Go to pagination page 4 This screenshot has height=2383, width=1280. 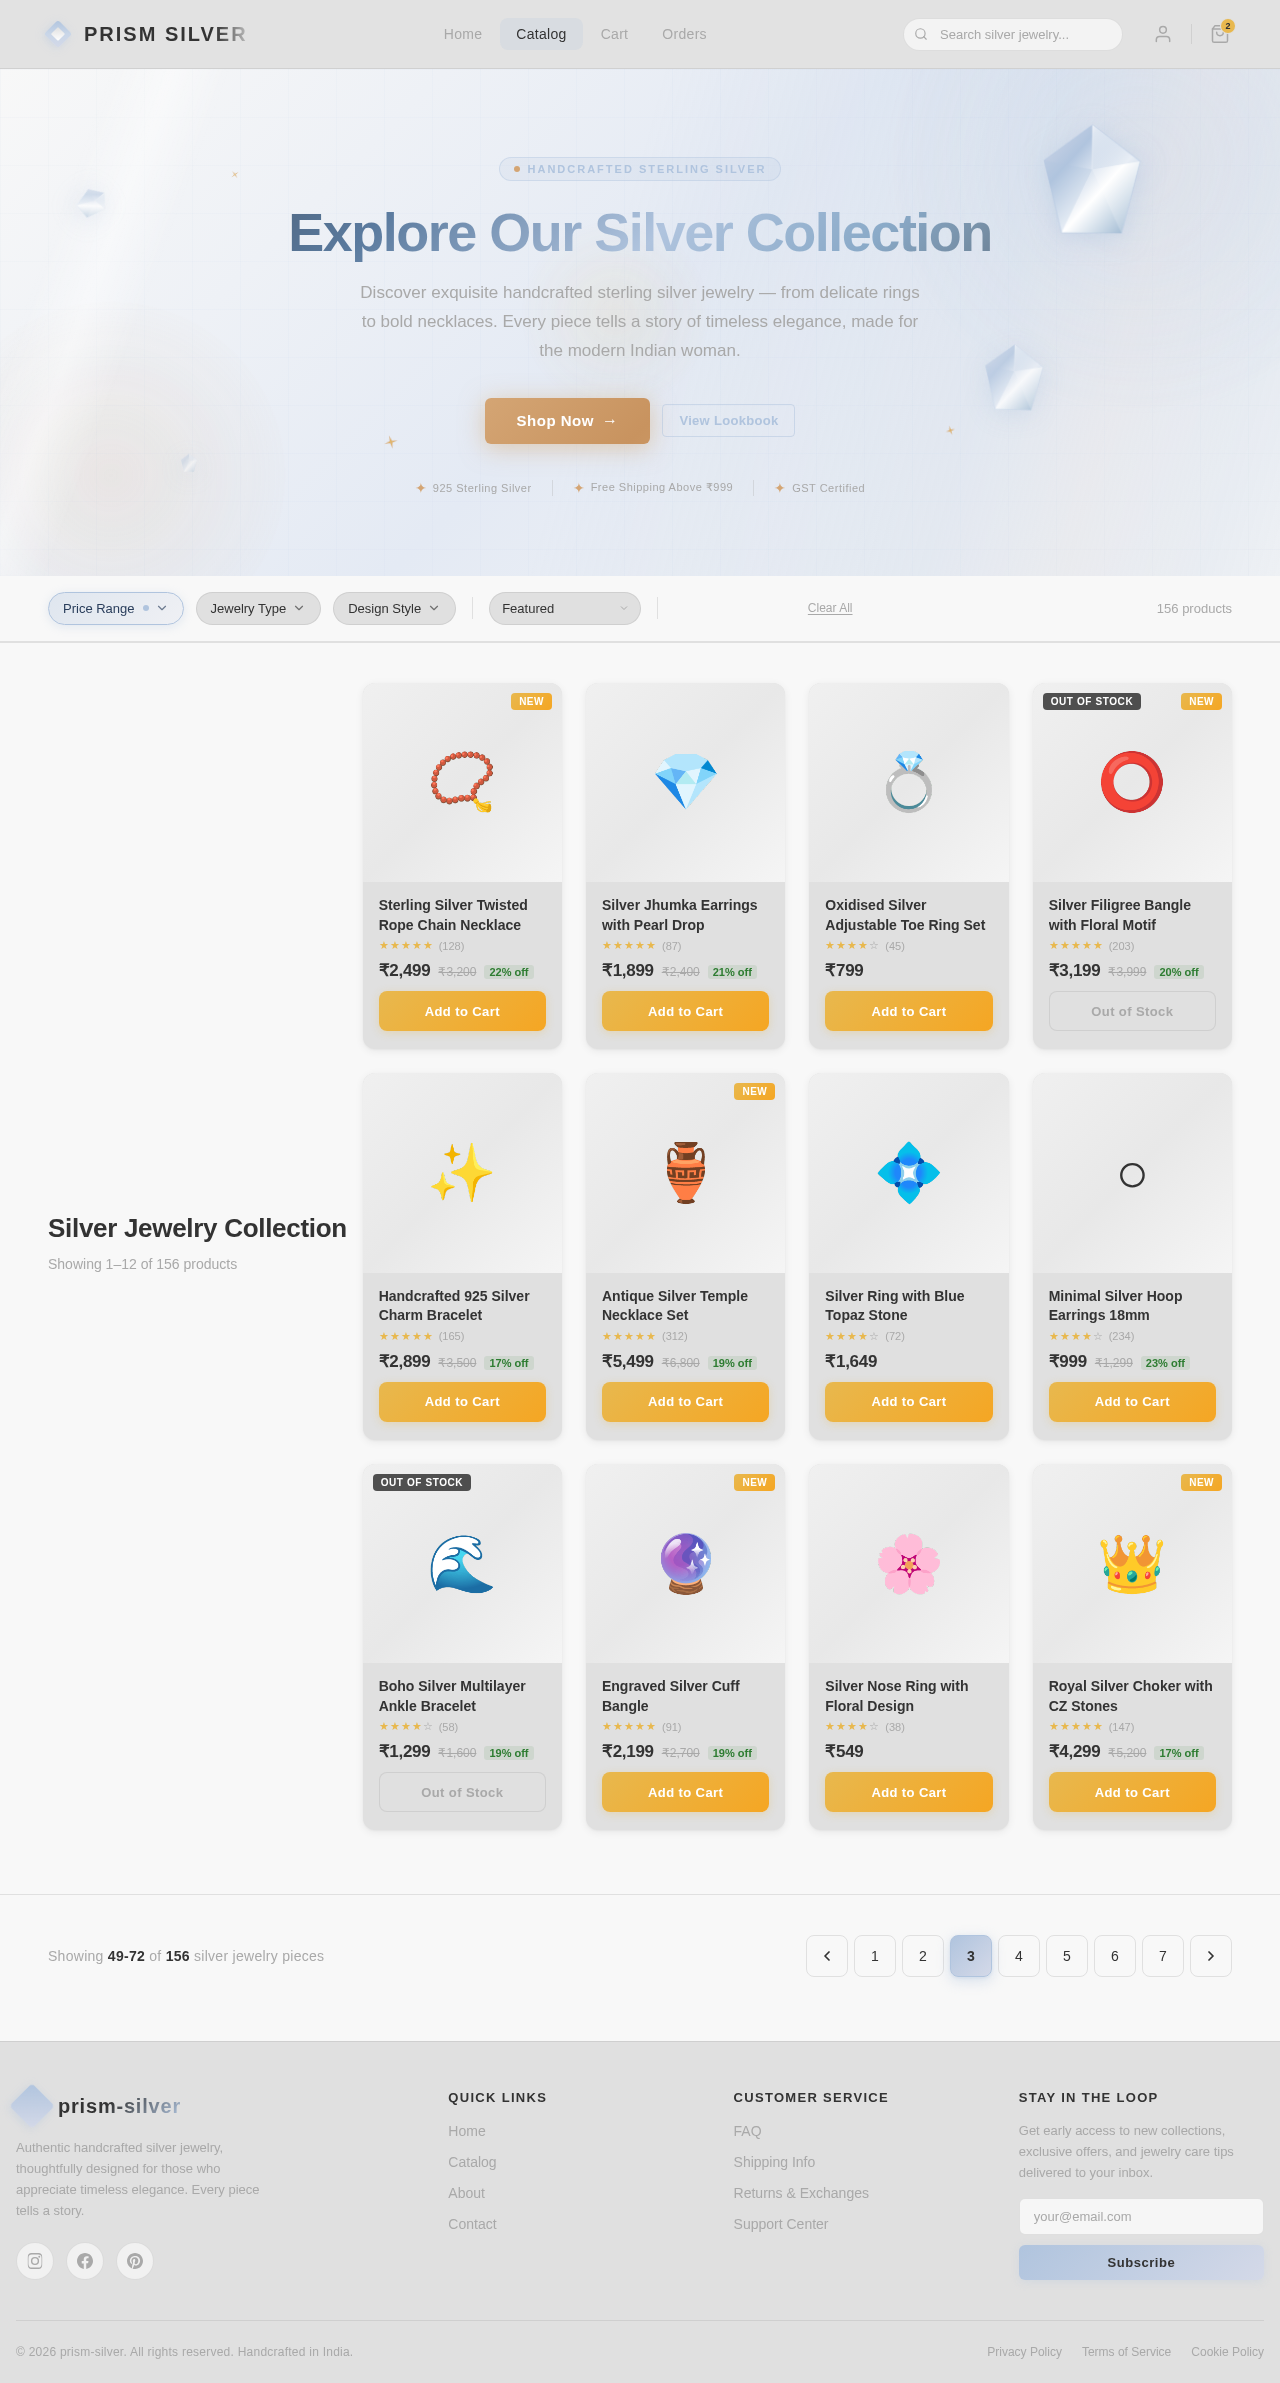point(1019,1956)
